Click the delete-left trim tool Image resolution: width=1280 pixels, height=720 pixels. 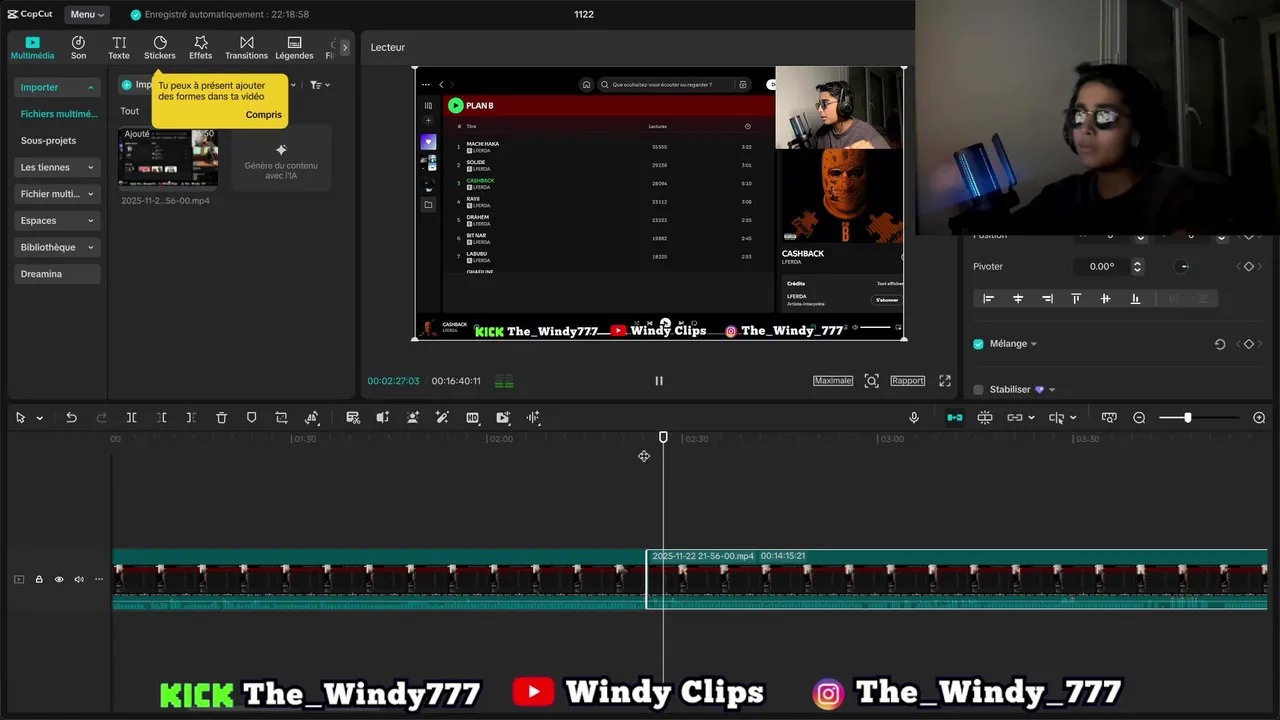point(162,418)
